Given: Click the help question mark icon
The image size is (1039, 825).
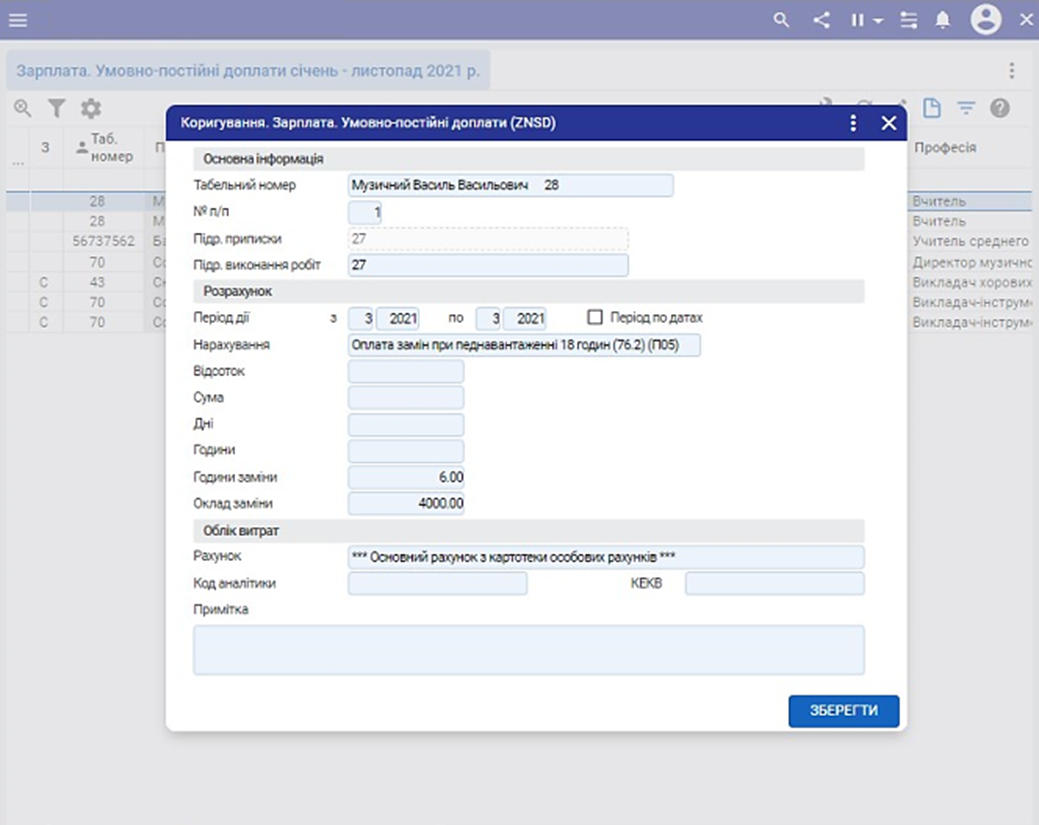Looking at the screenshot, I should click(x=999, y=108).
